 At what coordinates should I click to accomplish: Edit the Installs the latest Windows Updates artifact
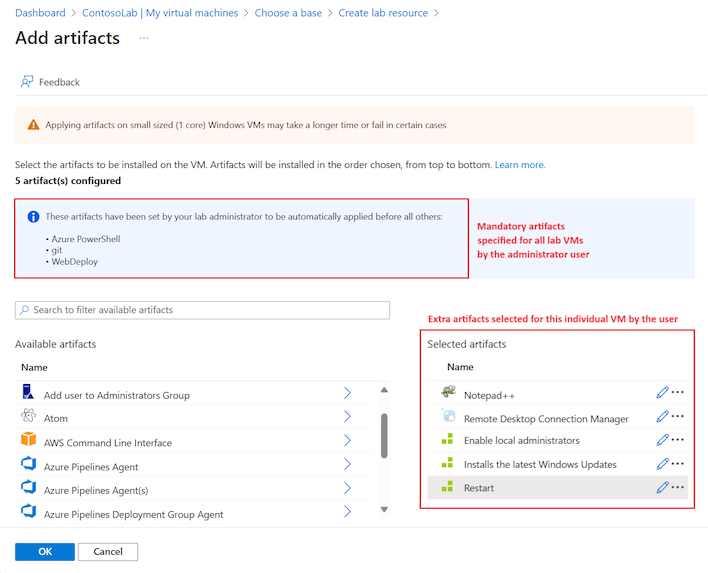coord(662,464)
